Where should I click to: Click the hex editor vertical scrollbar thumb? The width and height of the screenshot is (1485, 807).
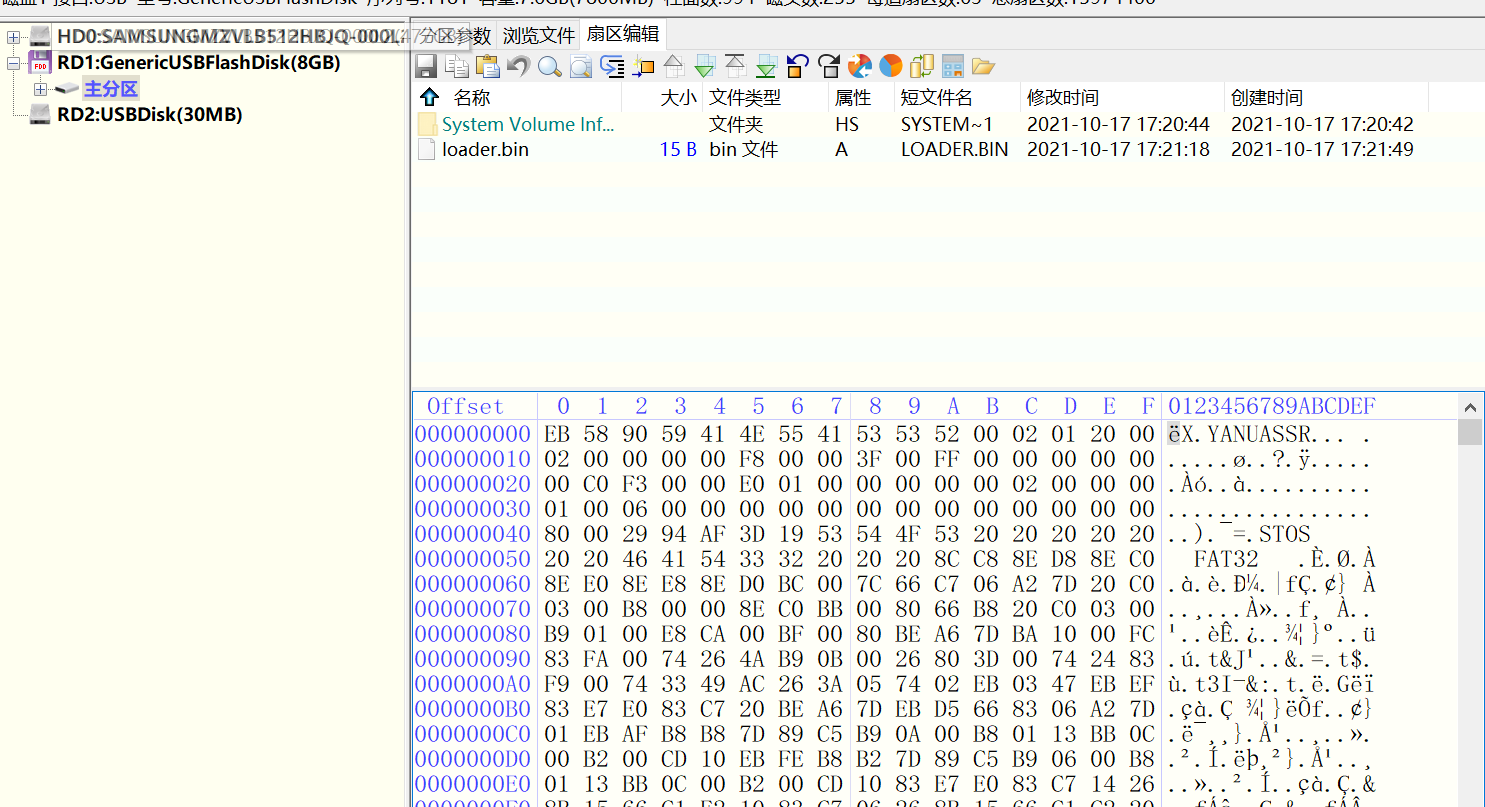[1470, 432]
